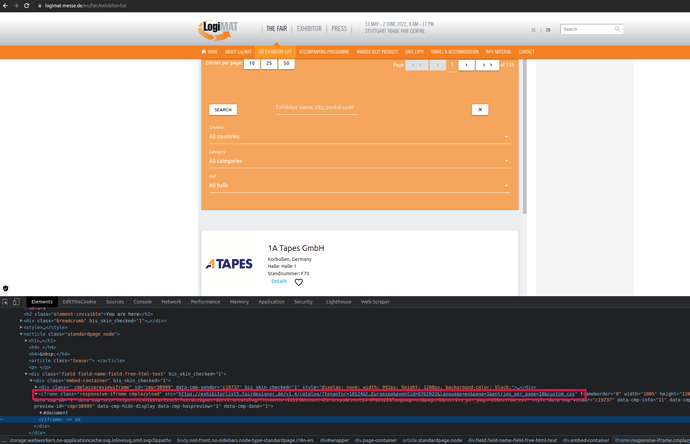Open ABOUT LogiMAT navigation item
The width and height of the screenshot is (690, 444).
click(238, 52)
